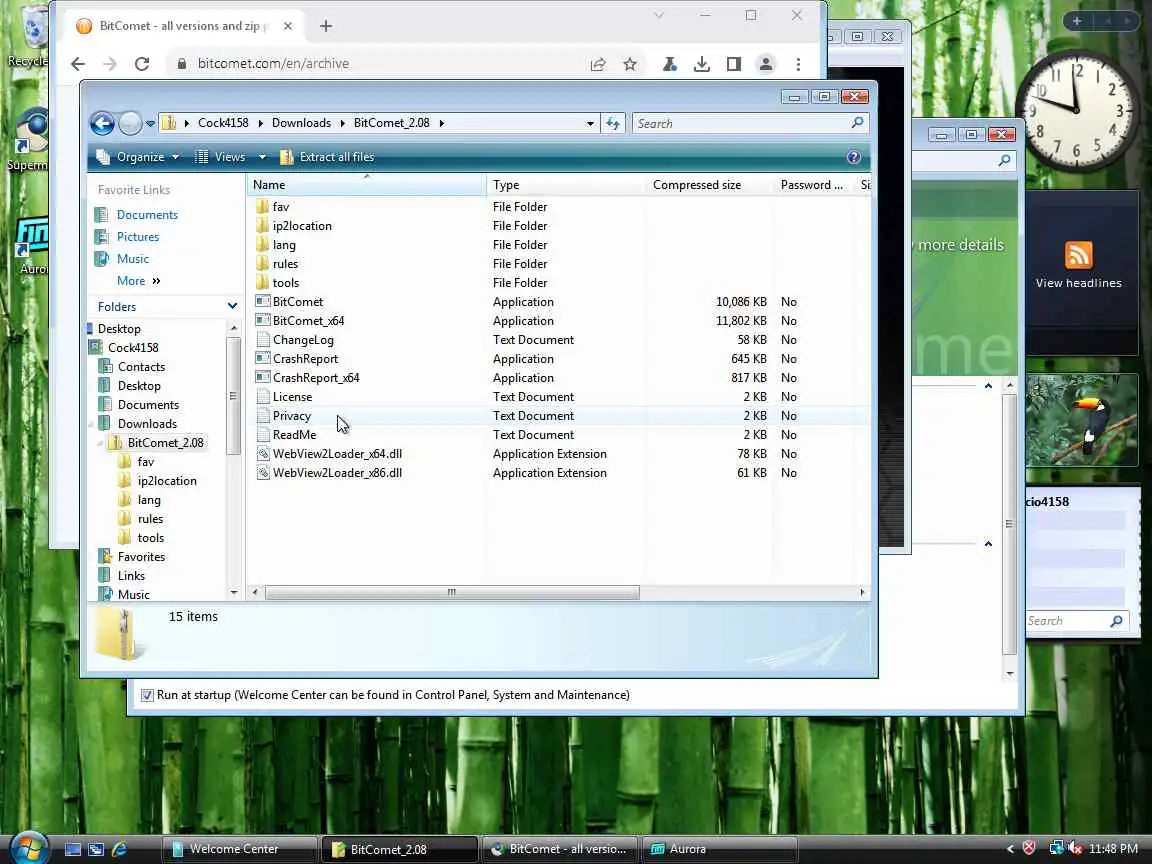Click the Internet Explorer quick launch icon

point(119,849)
